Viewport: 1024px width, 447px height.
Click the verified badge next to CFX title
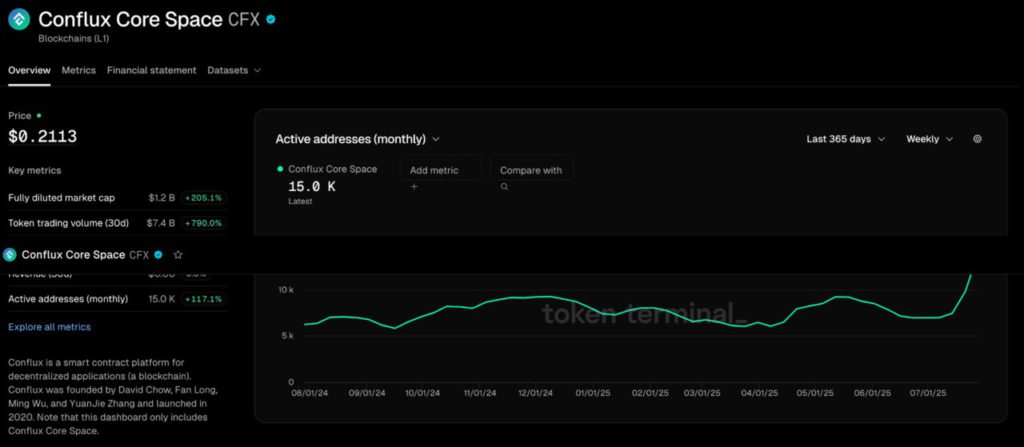[271, 20]
